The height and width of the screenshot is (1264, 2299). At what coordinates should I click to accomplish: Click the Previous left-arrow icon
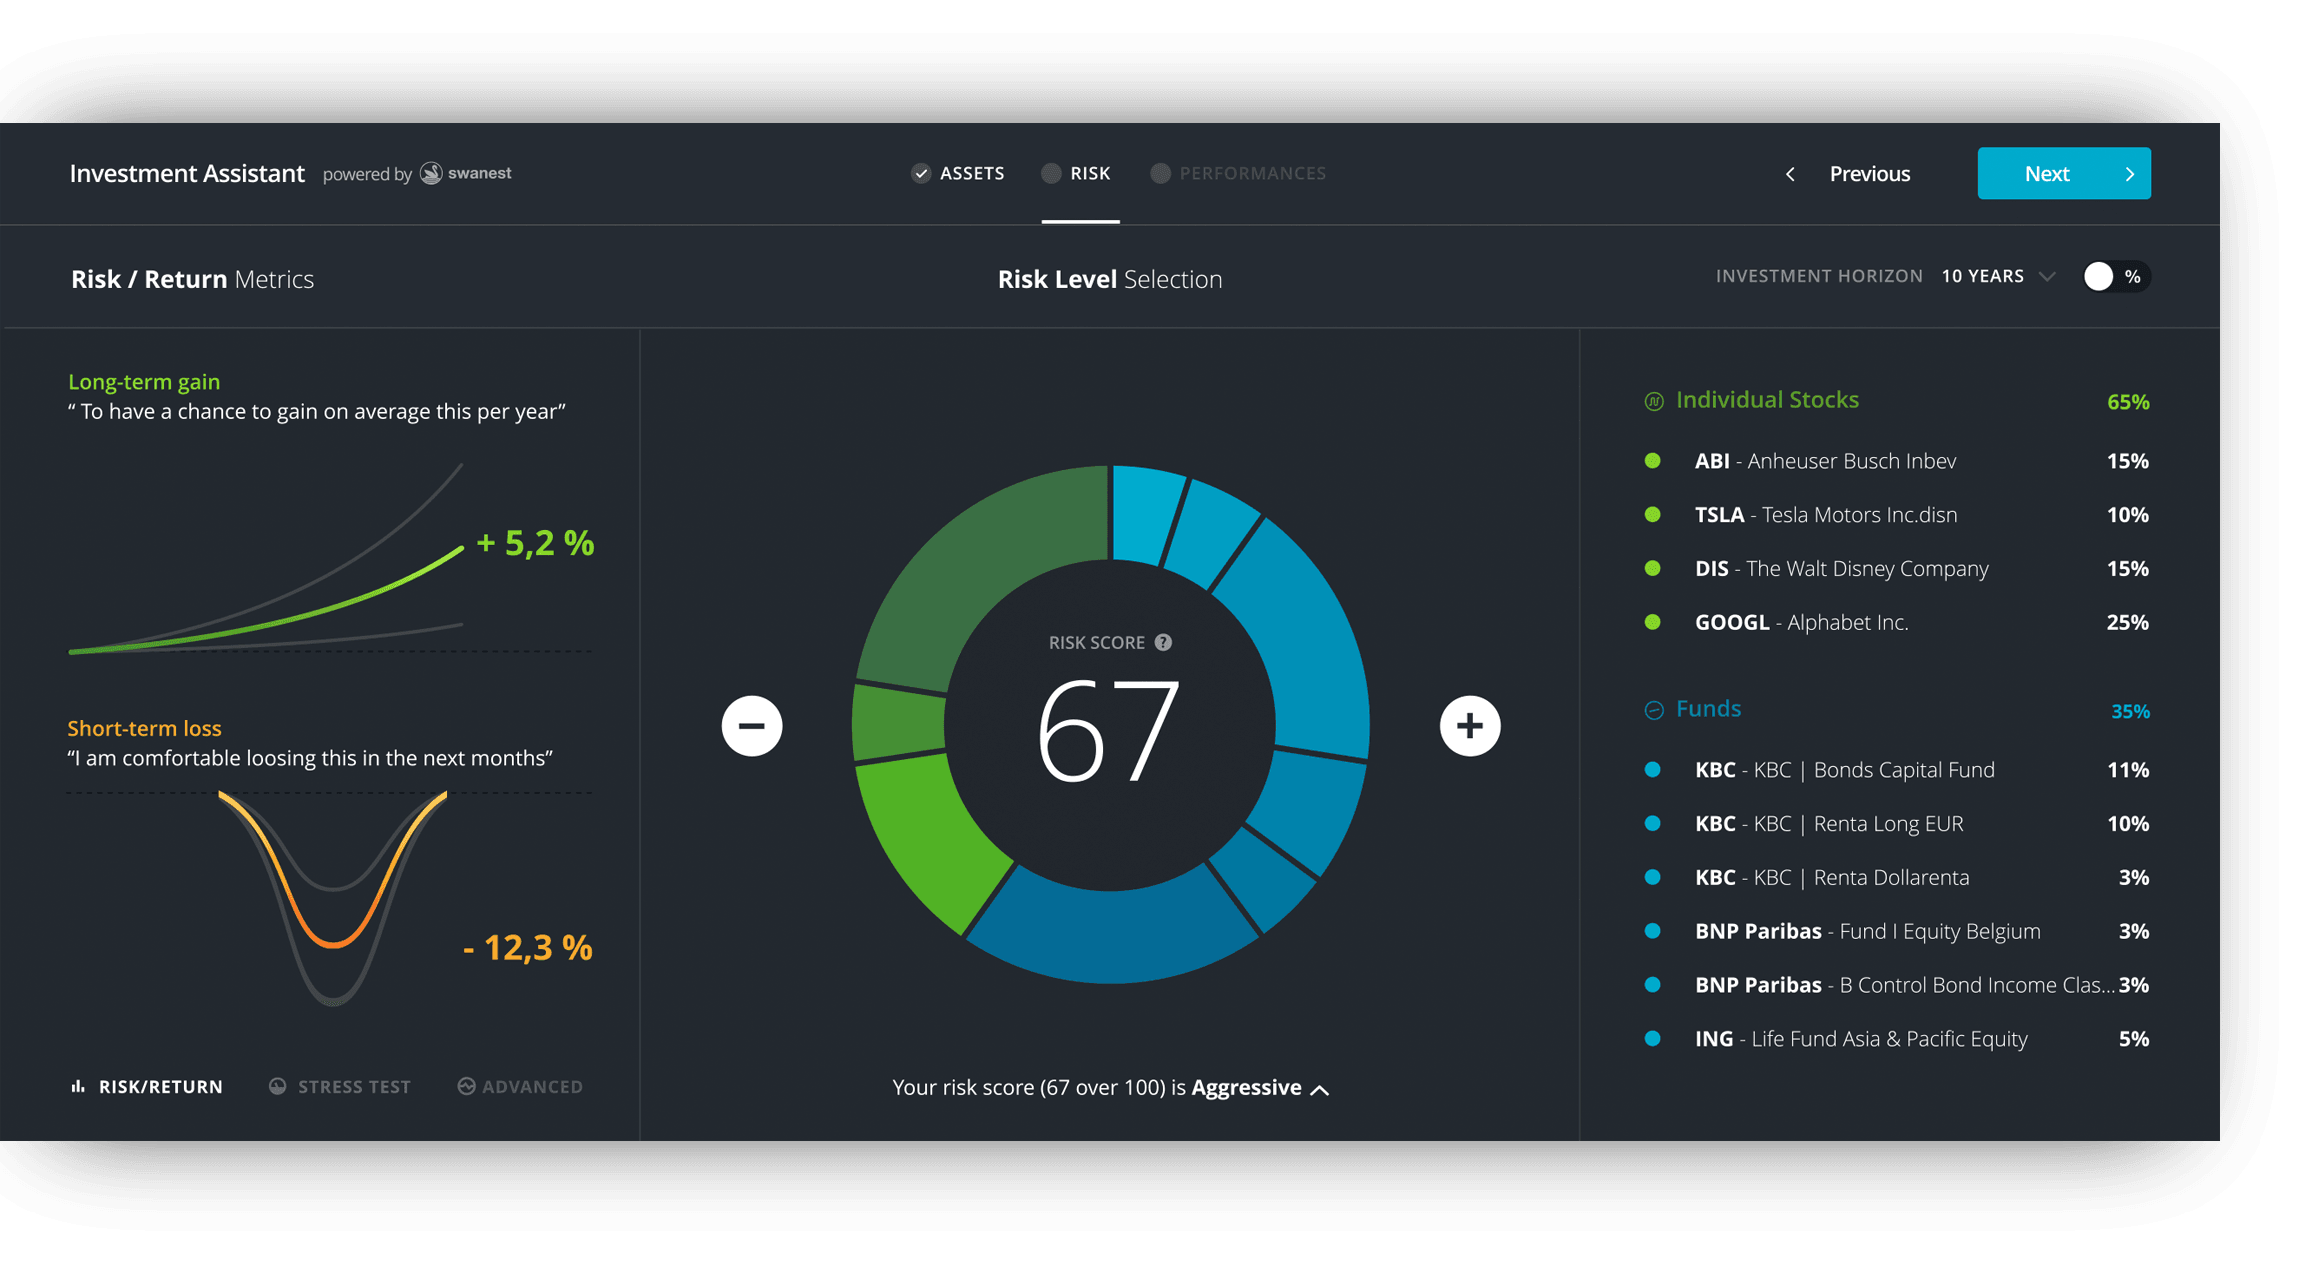click(1790, 174)
